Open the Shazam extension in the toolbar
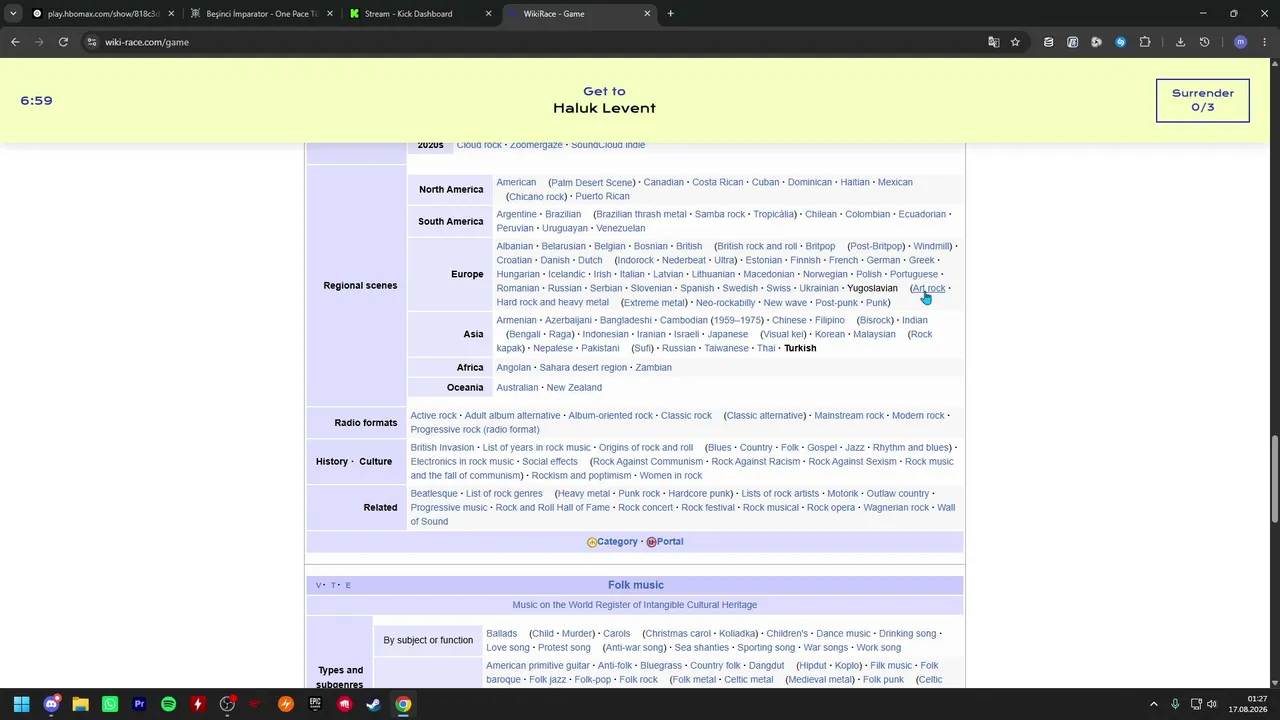The width and height of the screenshot is (1280, 720). [x=1120, y=42]
